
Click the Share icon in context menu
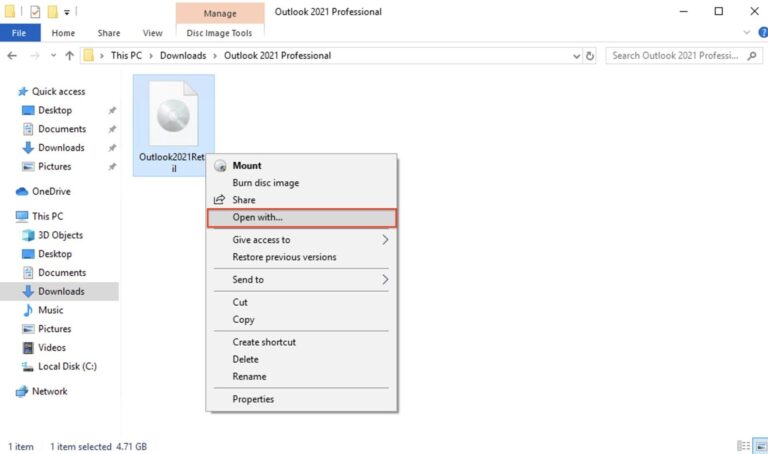pos(219,200)
